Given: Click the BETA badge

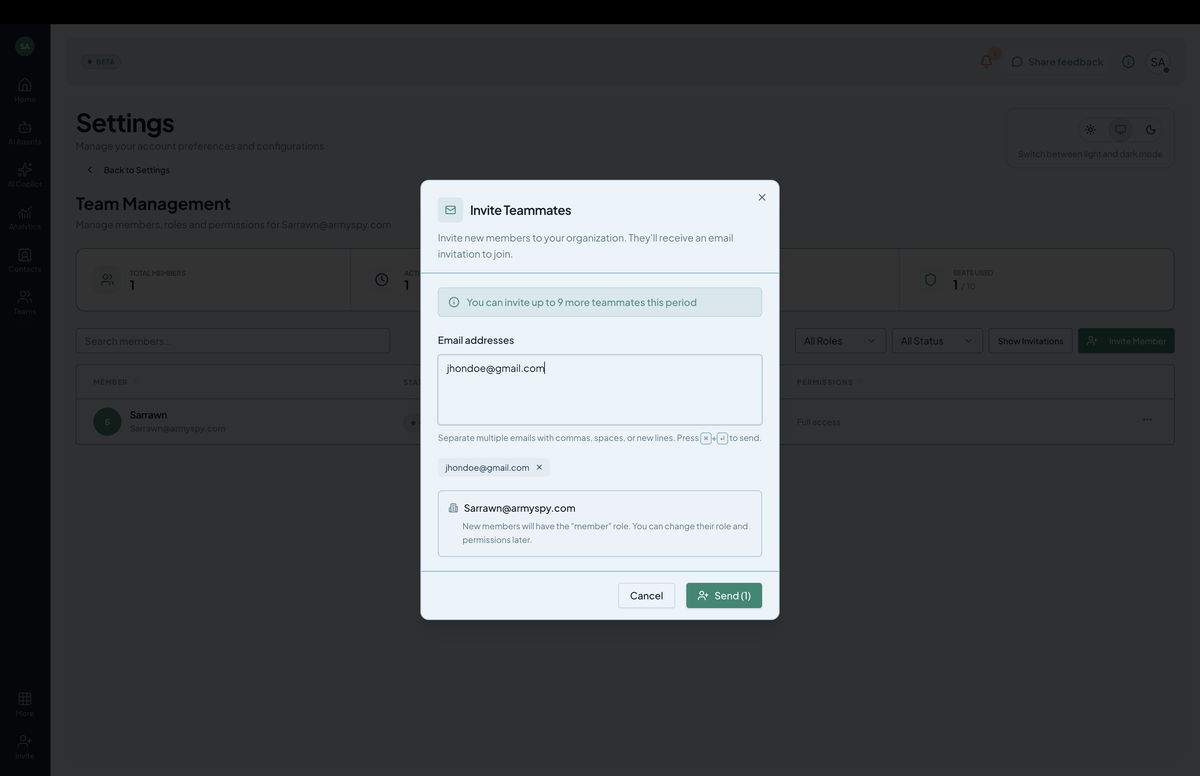Looking at the screenshot, I should (101, 62).
